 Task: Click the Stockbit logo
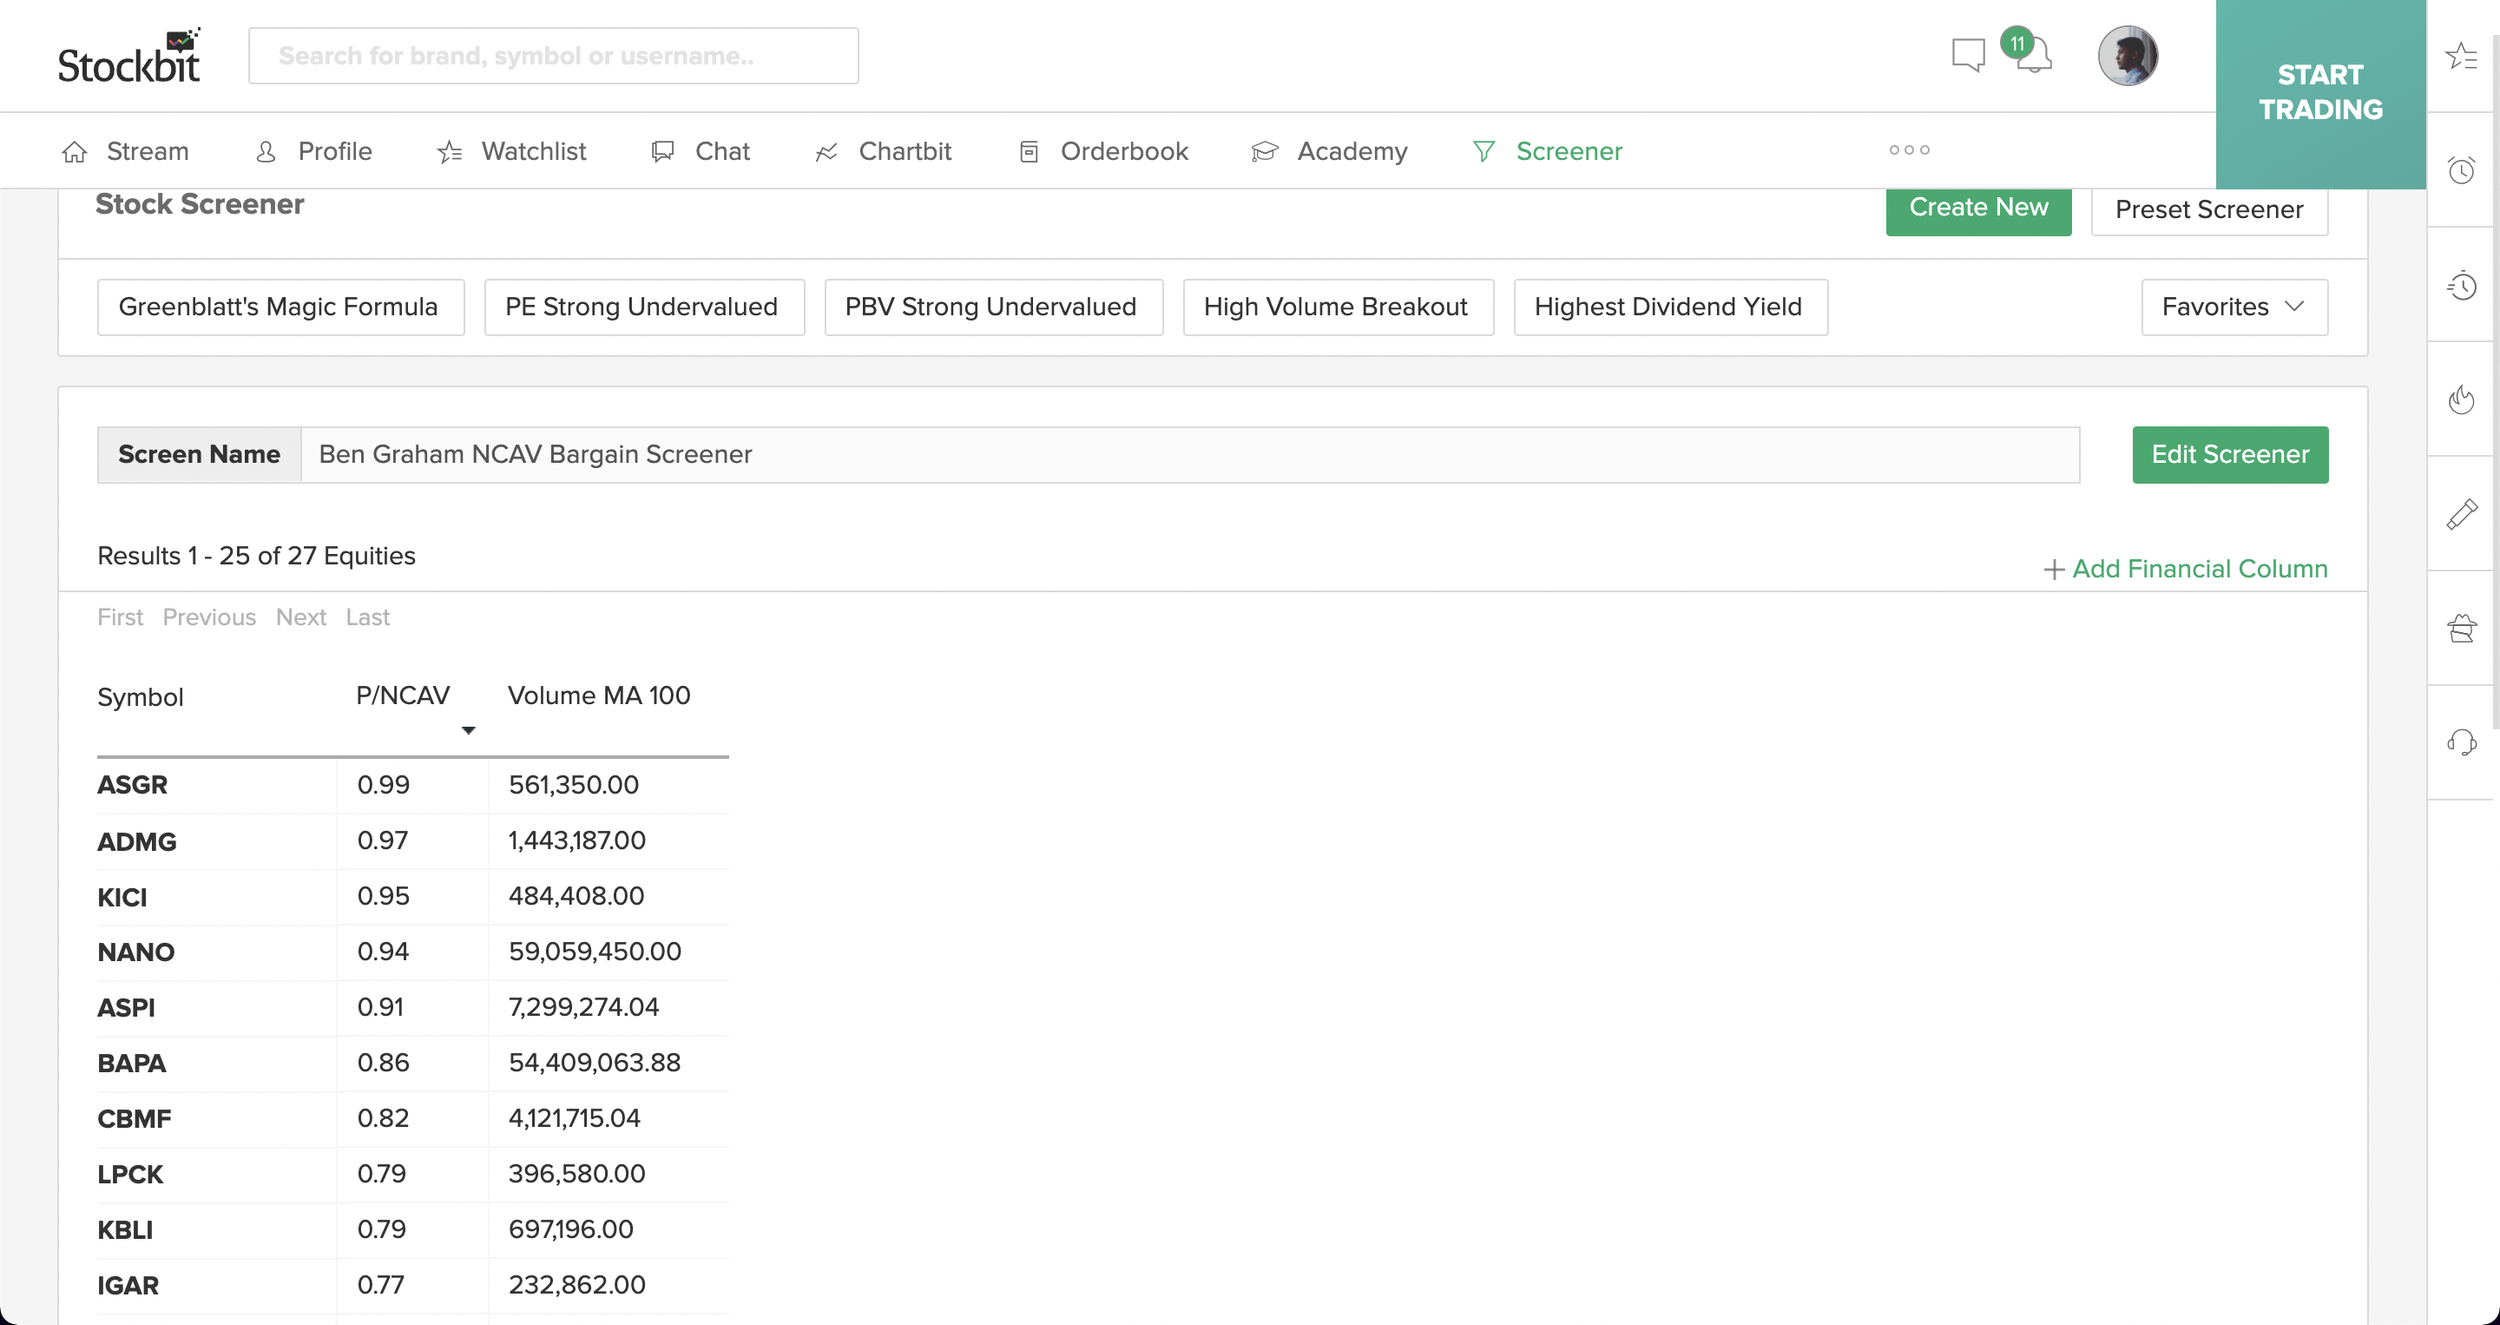[129, 56]
